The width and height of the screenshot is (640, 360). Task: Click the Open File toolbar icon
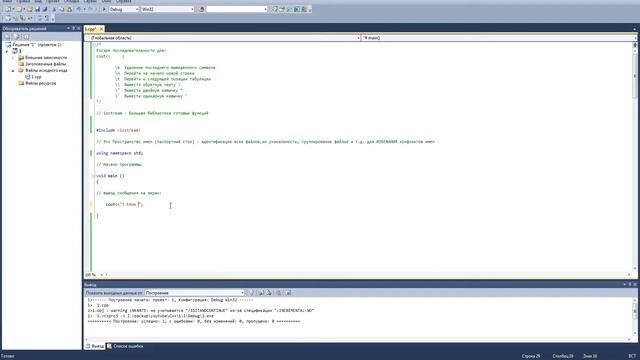coord(29,9)
